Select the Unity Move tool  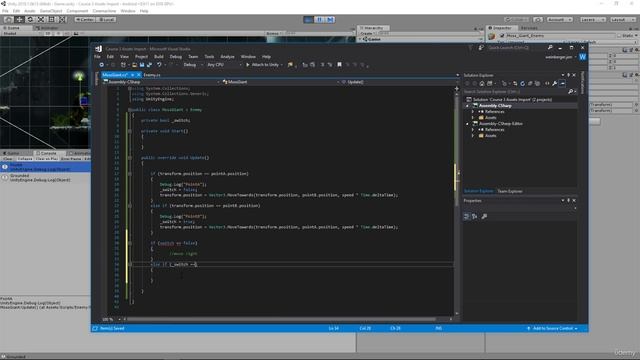click(x=19, y=19)
